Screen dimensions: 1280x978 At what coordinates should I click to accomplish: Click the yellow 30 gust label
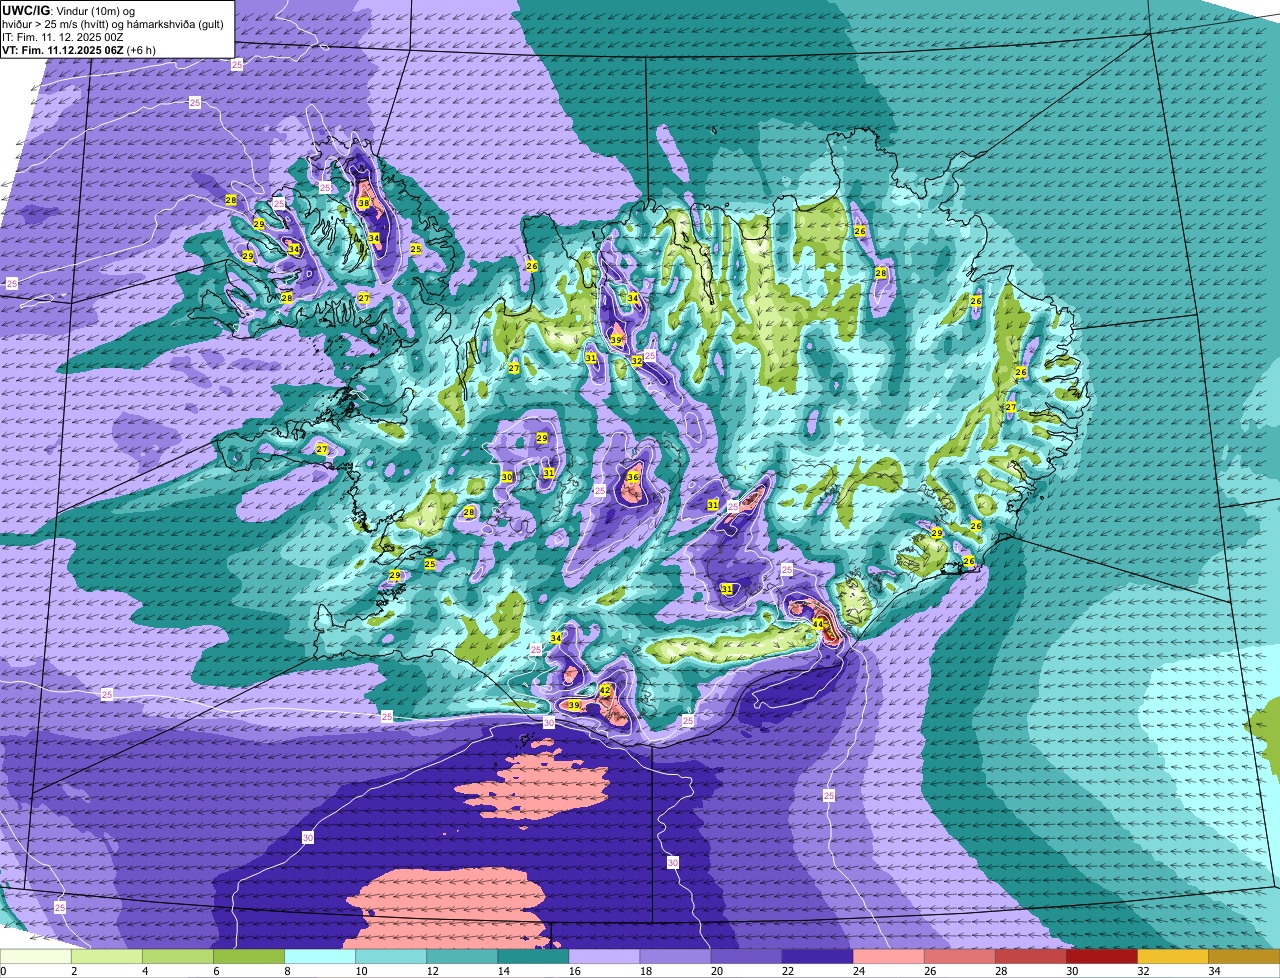pyautogui.click(x=507, y=477)
